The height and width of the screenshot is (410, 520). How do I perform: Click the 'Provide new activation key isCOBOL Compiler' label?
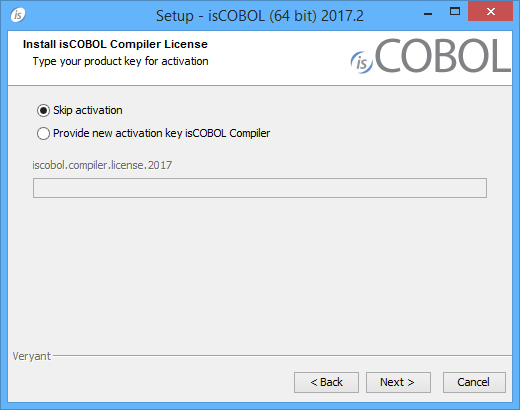click(x=161, y=133)
